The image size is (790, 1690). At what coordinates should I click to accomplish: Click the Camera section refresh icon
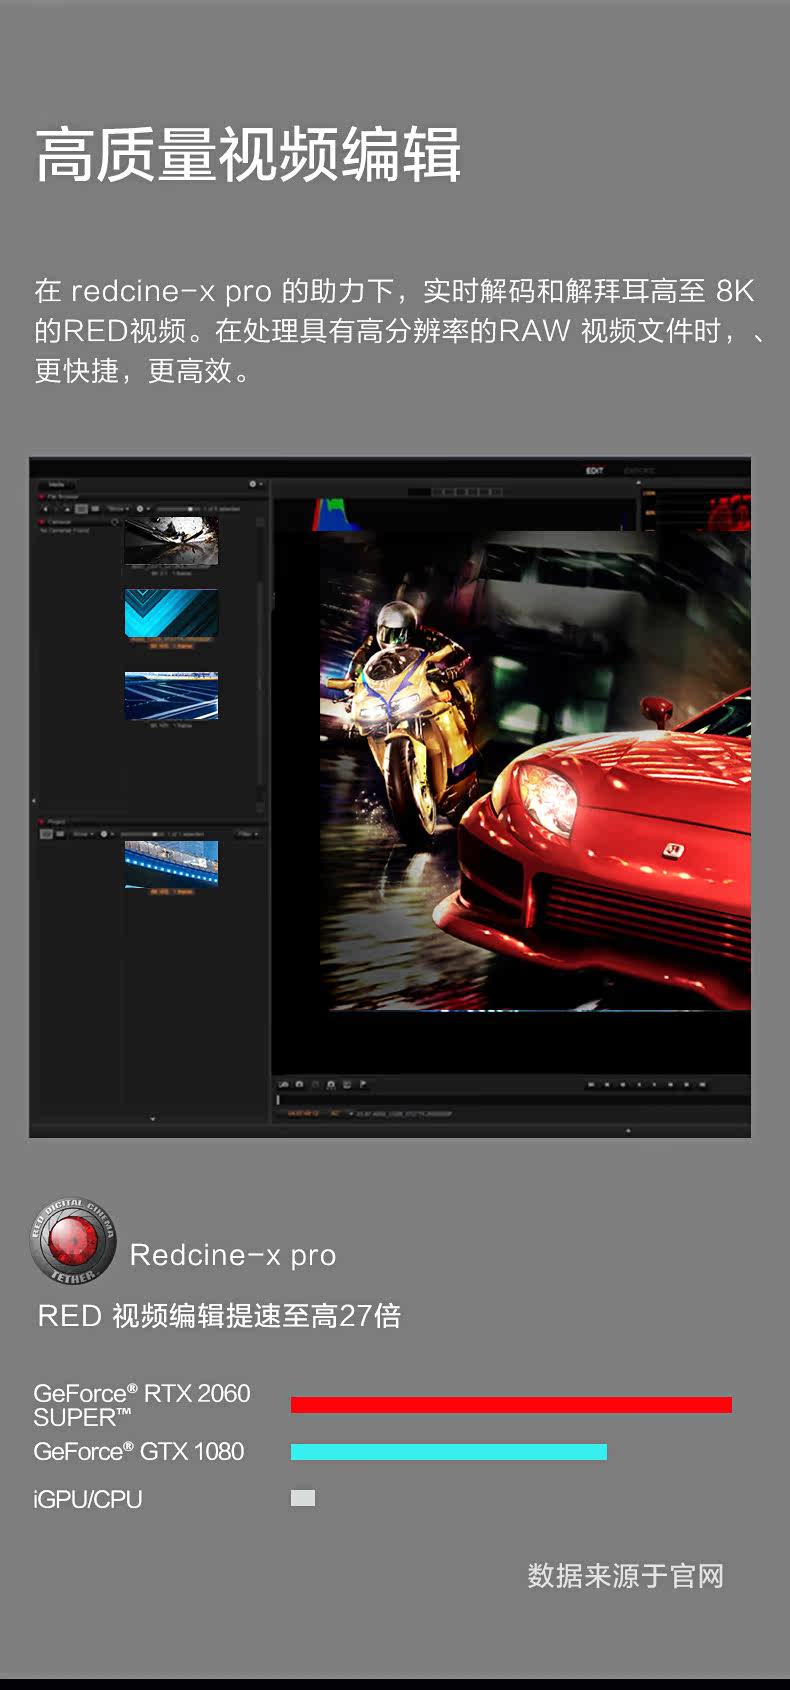115,522
